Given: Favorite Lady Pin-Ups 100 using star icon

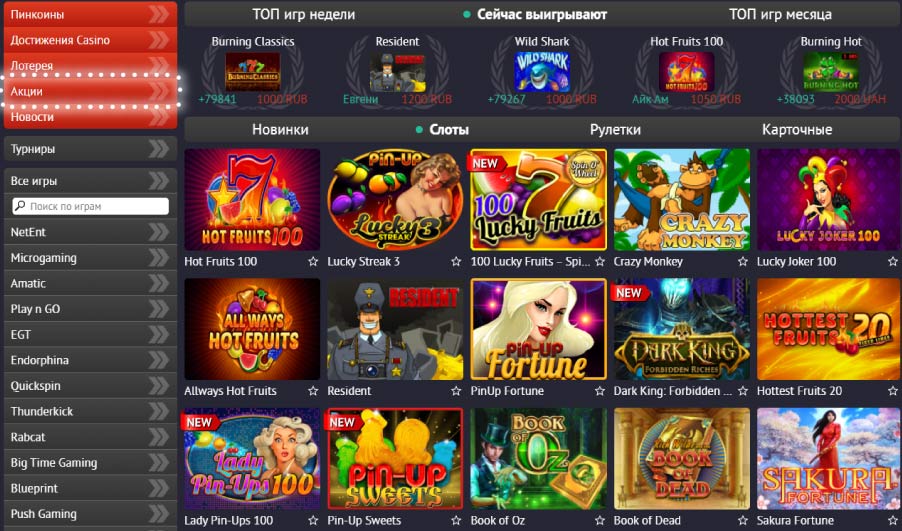Looking at the screenshot, I should click(x=313, y=520).
